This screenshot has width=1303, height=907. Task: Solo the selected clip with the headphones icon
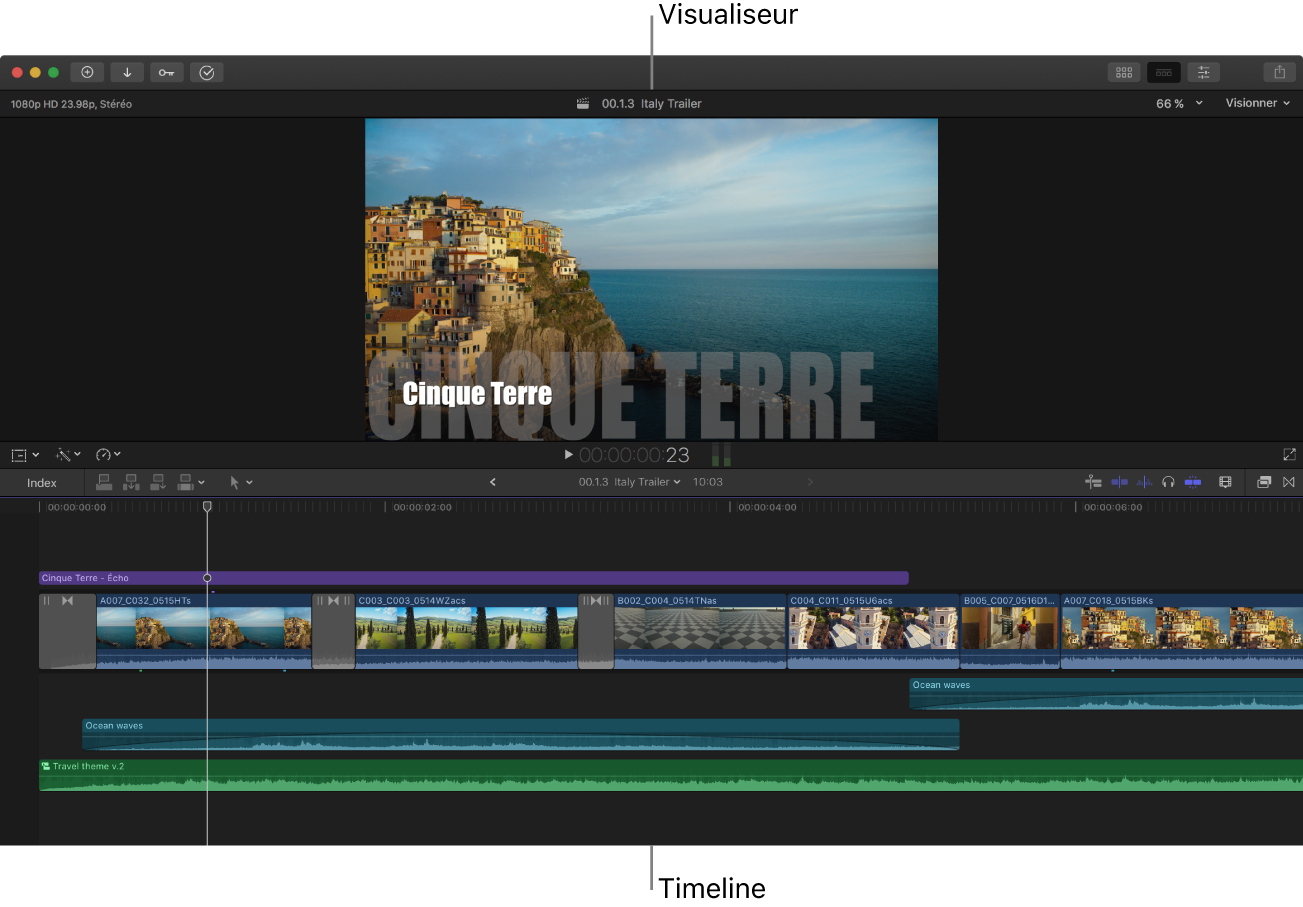click(x=1168, y=482)
